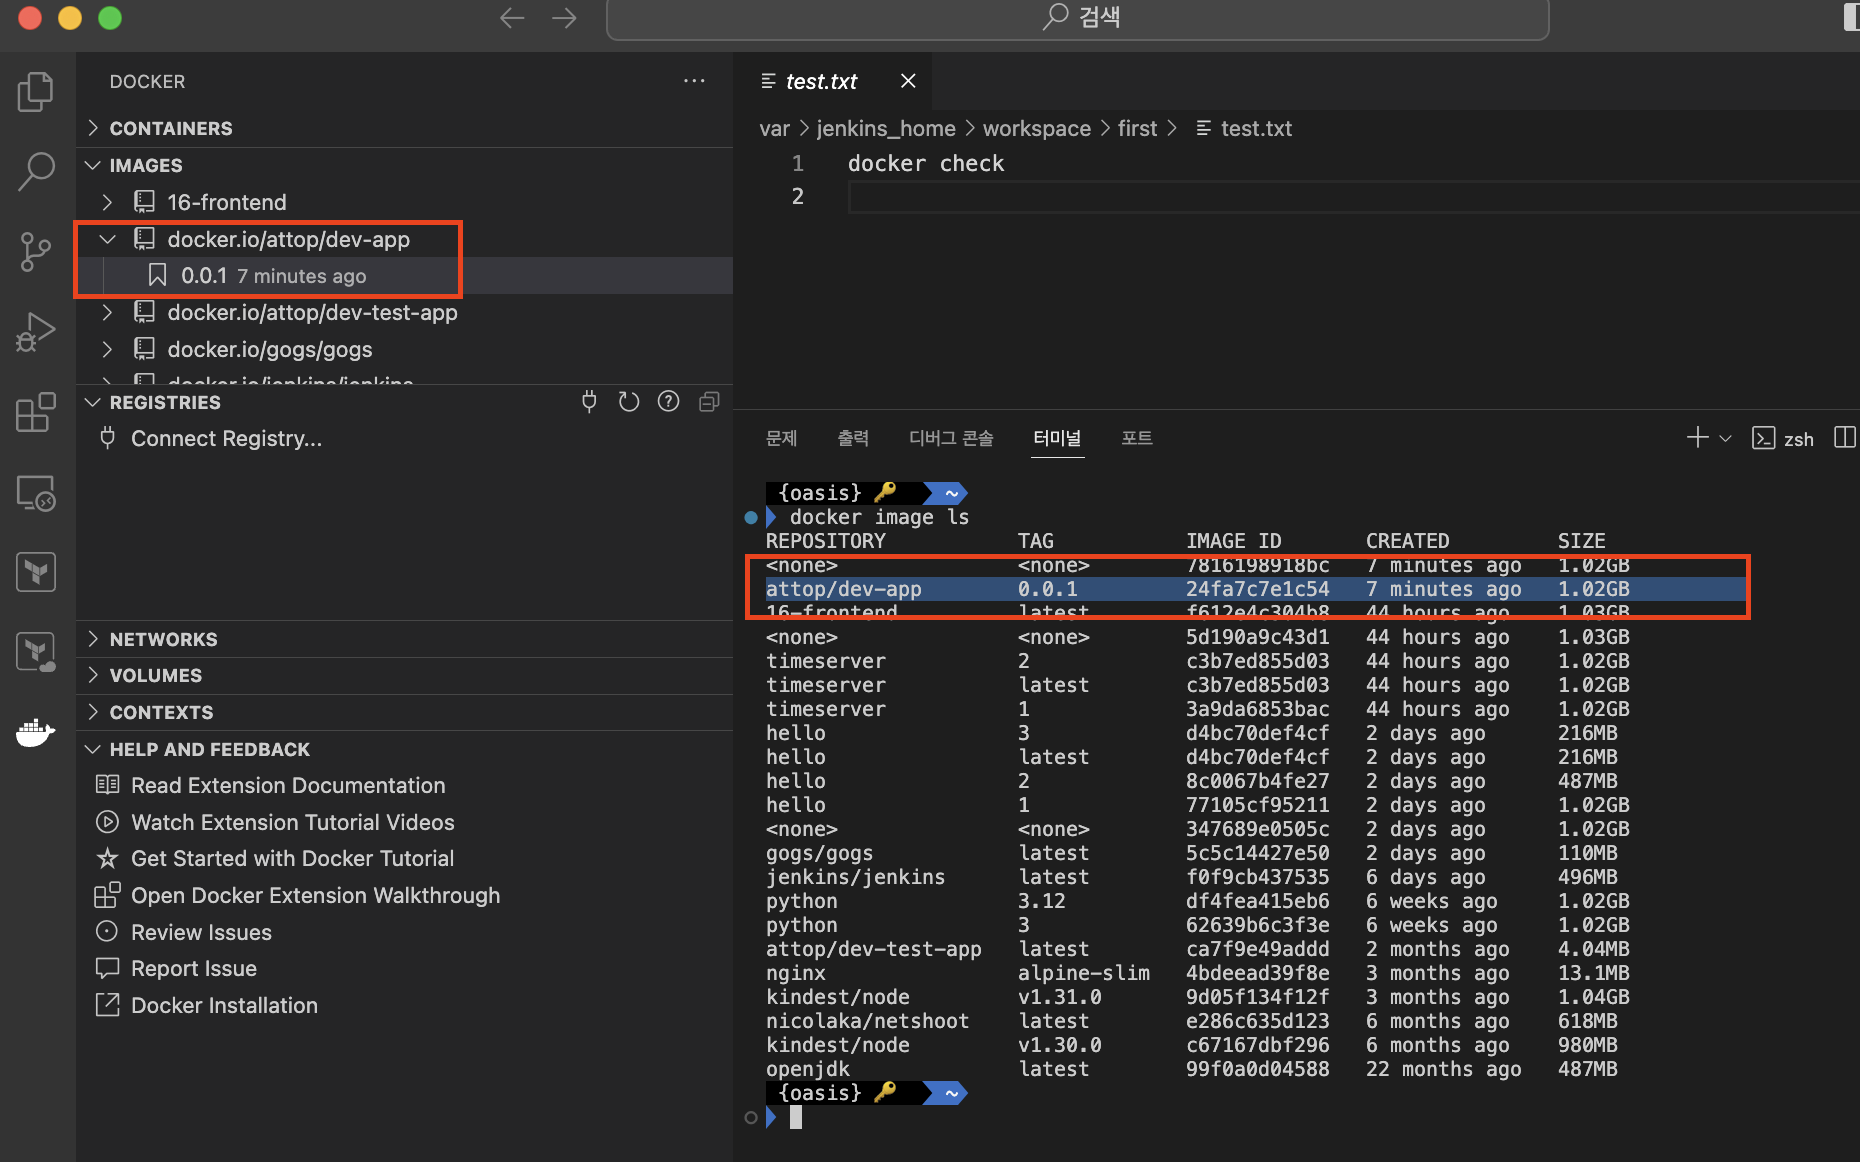Collapse the HELP AND FEEDBACK section
Viewport: 1860px width, 1162px height.
pos(404,749)
